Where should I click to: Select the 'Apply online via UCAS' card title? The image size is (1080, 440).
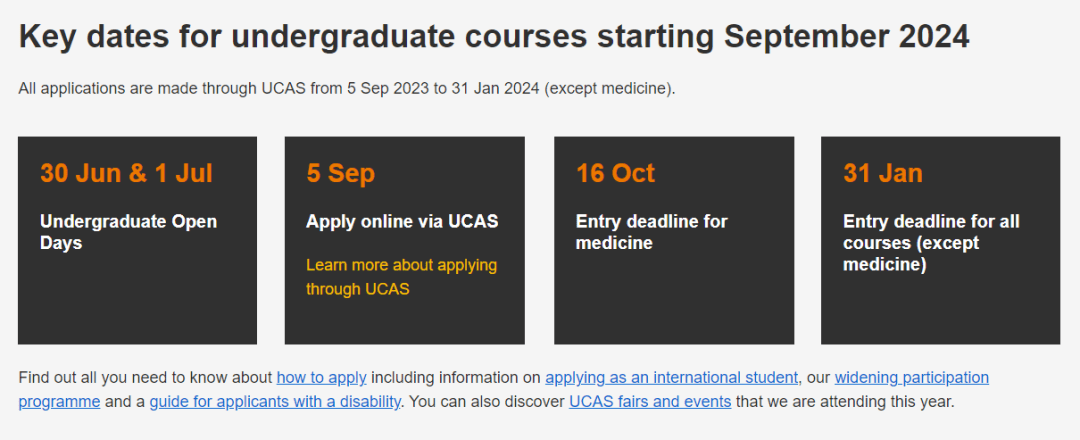click(x=402, y=221)
